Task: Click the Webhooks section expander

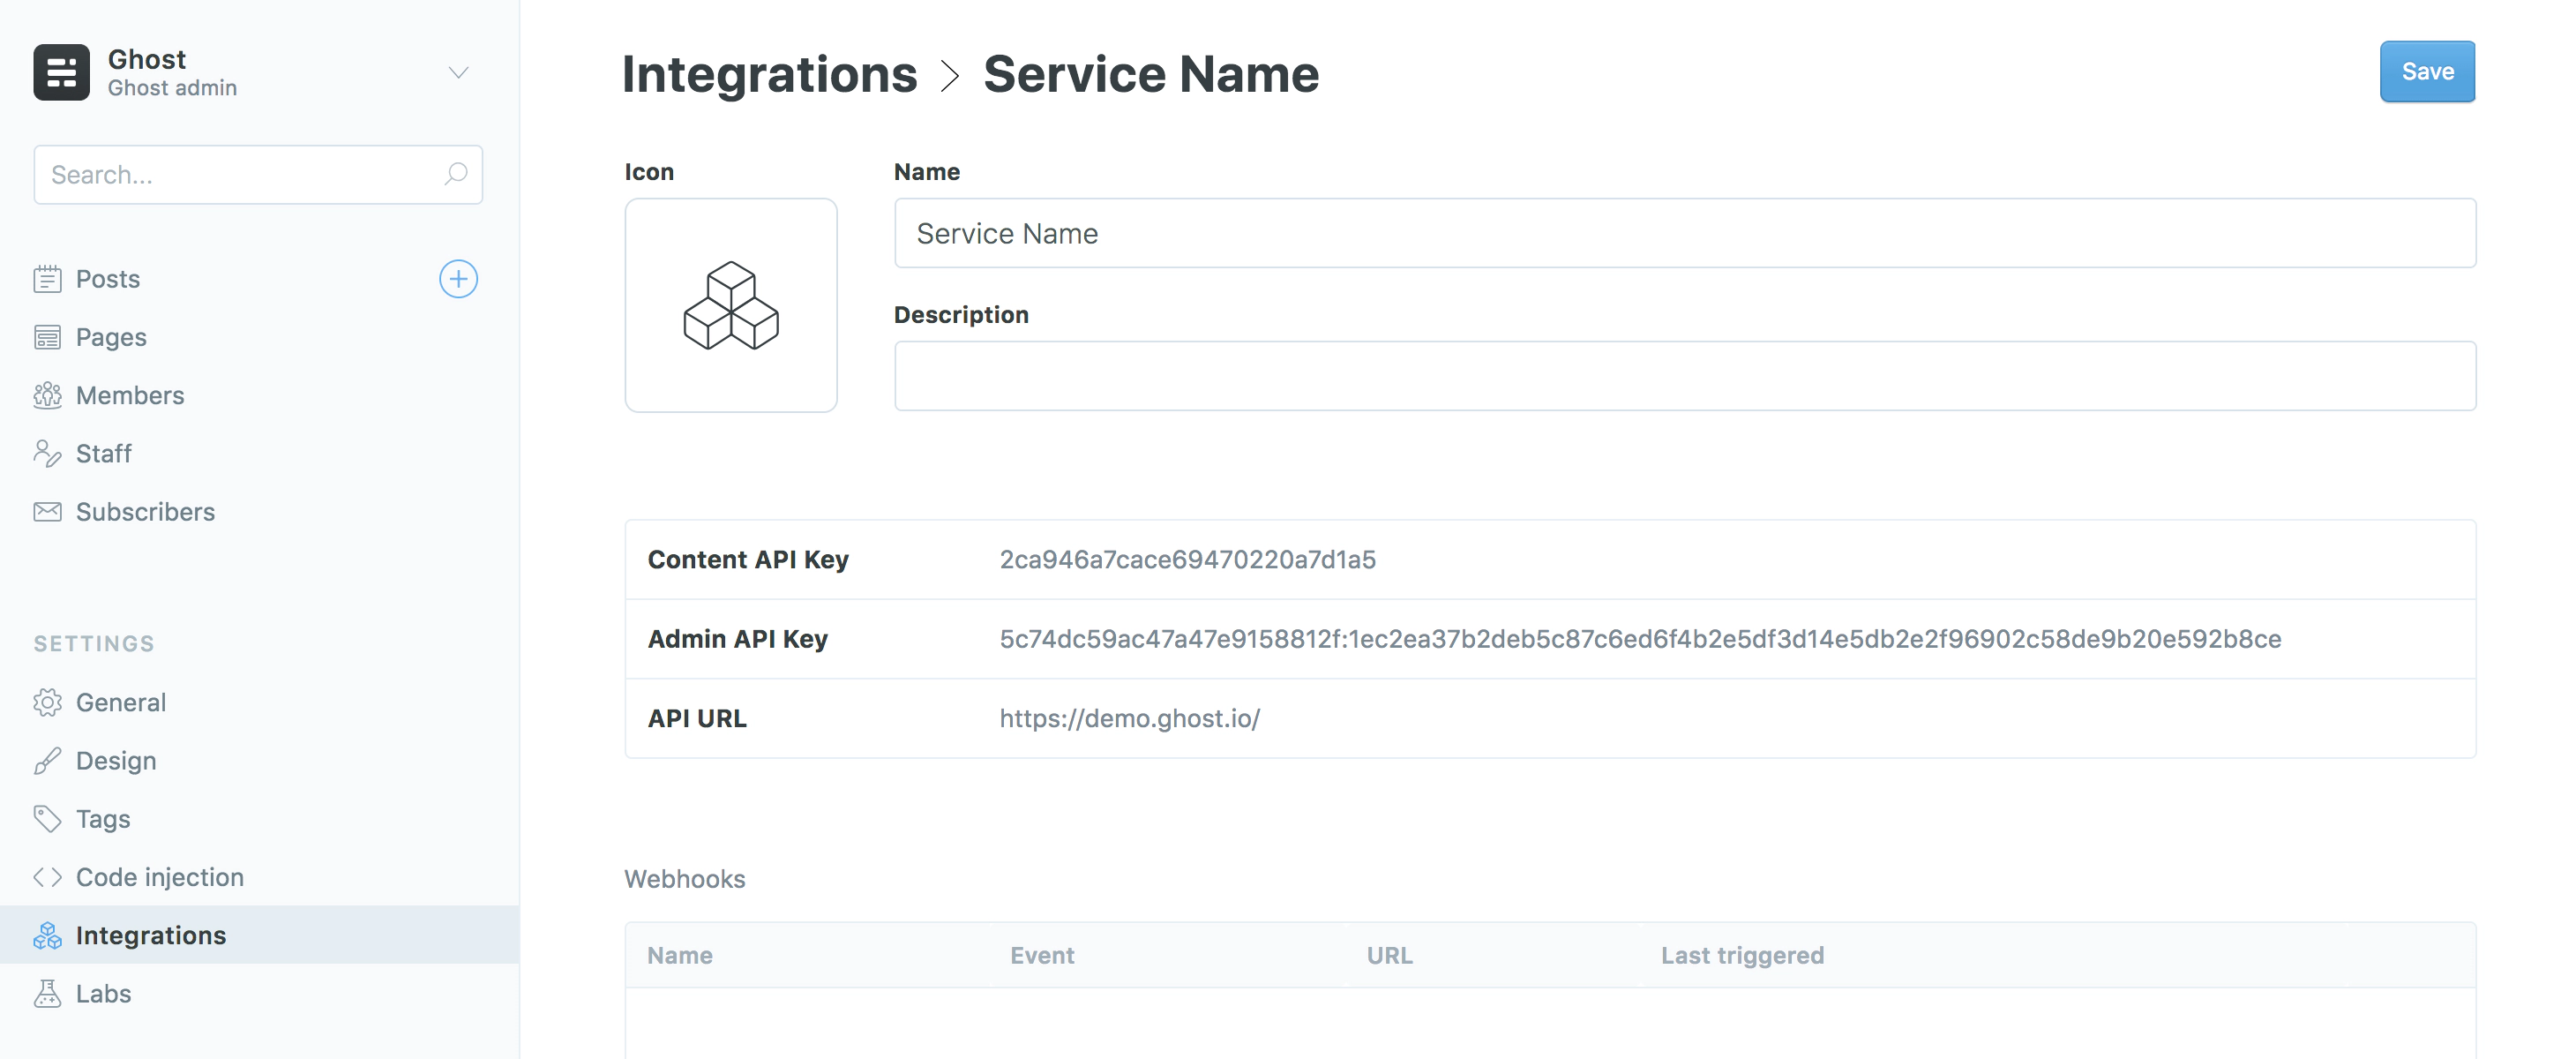Action: (x=685, y=878)
